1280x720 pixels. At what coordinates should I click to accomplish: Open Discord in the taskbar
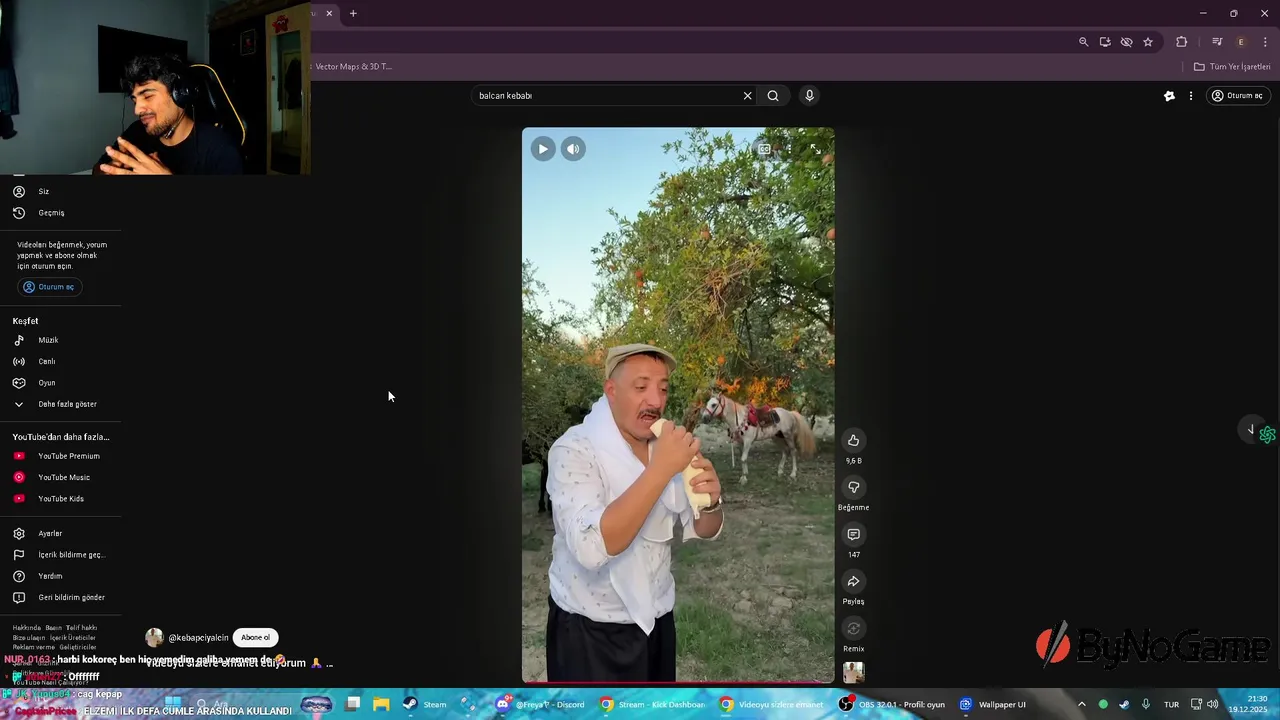pos(541,704)
